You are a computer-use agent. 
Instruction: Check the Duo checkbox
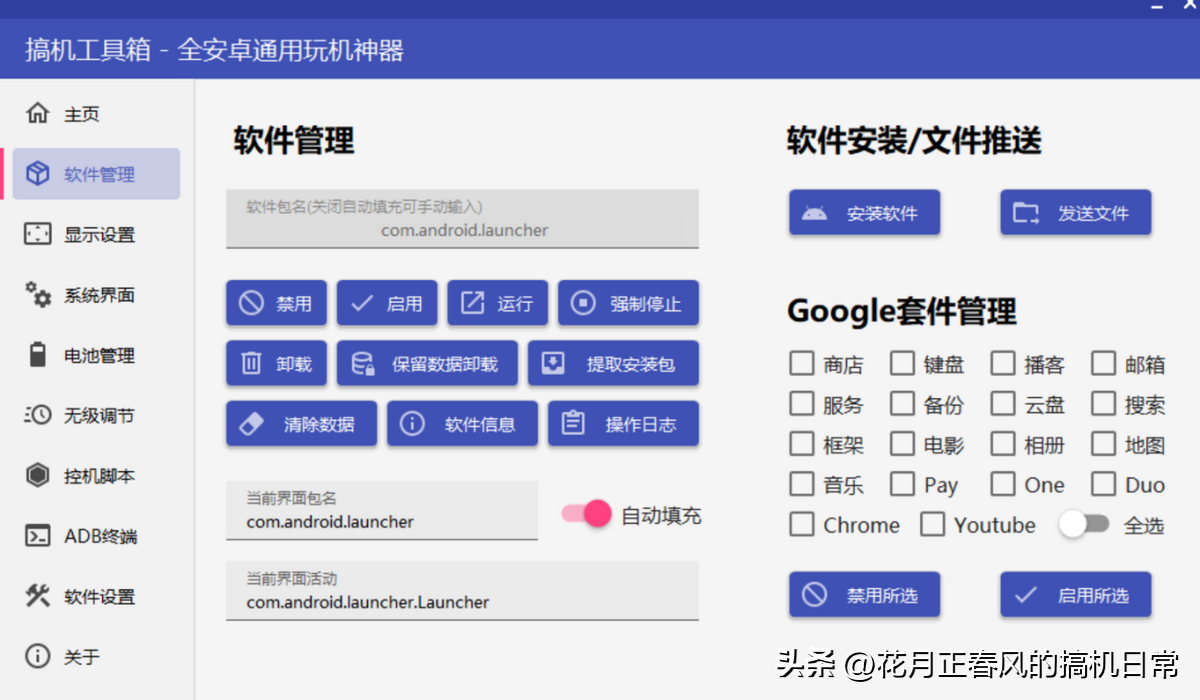click(1103, 484)
